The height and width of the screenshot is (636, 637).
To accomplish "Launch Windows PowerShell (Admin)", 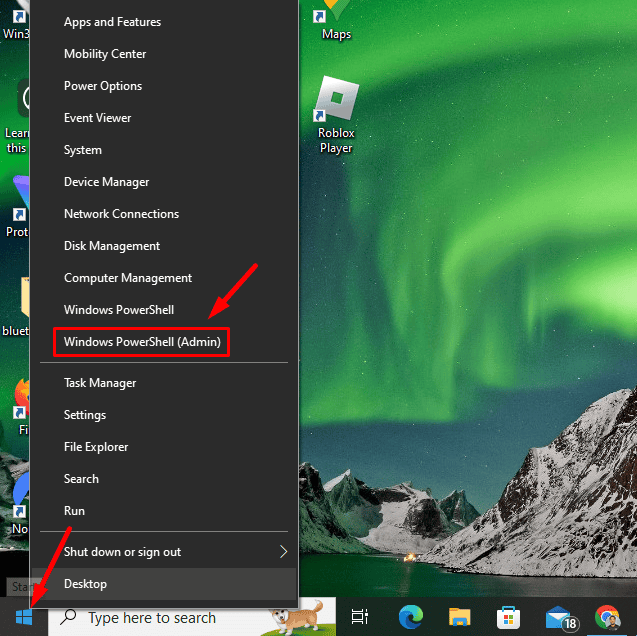I will click(x=164, y=342).
